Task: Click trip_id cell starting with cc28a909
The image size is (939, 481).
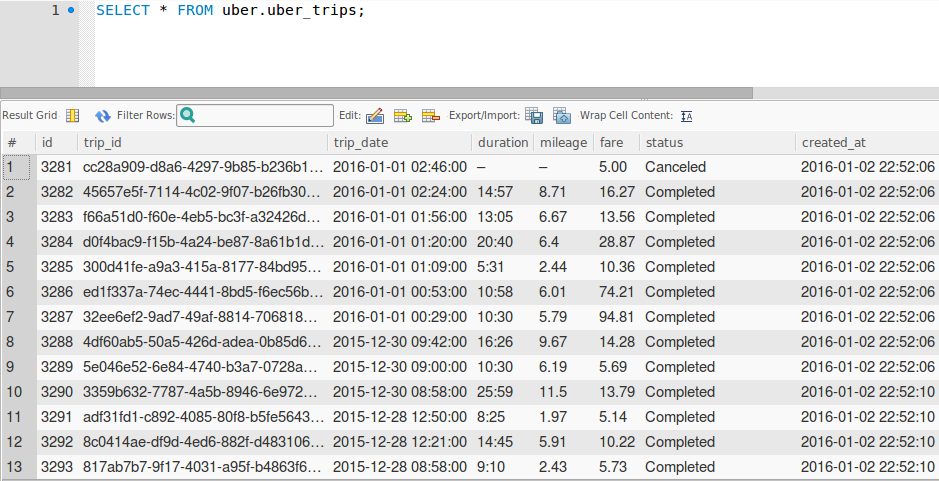Action: 202,167
